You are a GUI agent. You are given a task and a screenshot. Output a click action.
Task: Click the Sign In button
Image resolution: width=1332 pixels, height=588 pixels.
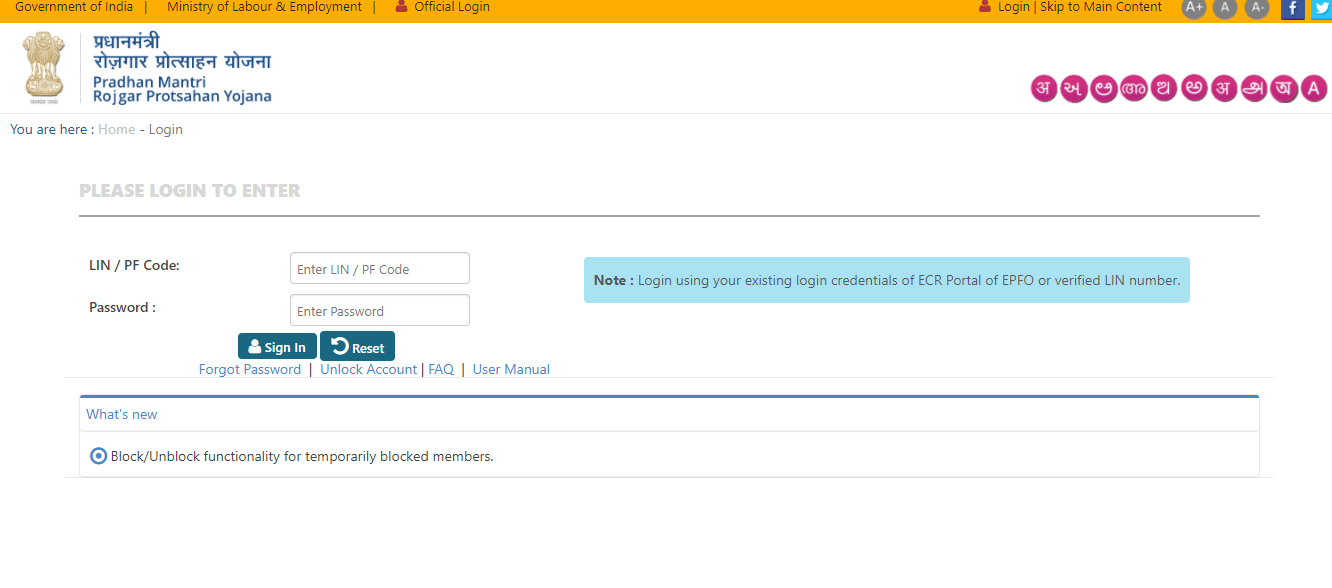click(277, 346)
